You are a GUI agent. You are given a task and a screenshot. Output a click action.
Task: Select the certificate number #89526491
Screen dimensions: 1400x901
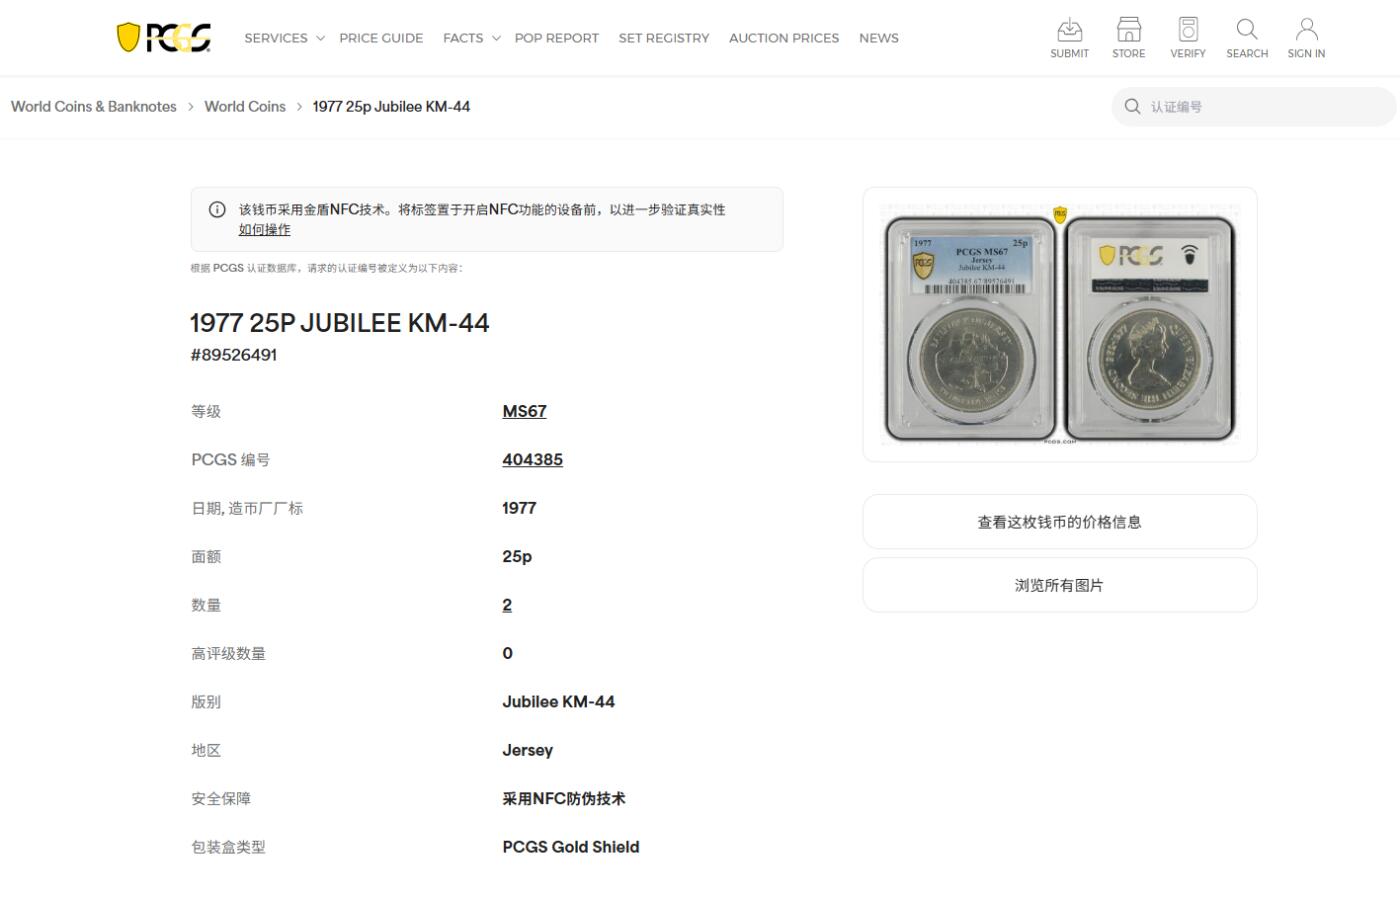tap(234, 355)
